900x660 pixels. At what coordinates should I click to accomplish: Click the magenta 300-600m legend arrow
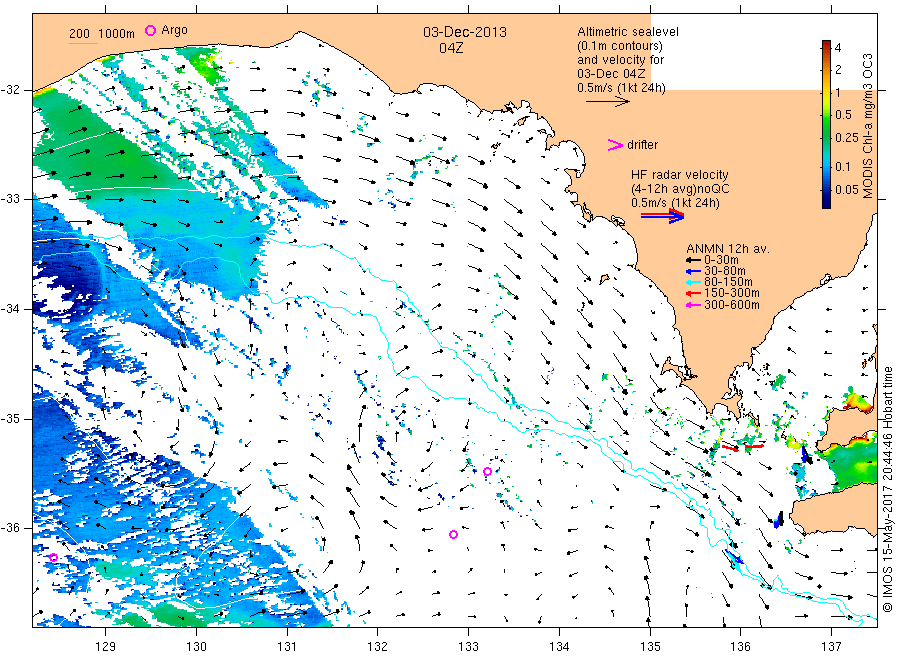[693, 305]
